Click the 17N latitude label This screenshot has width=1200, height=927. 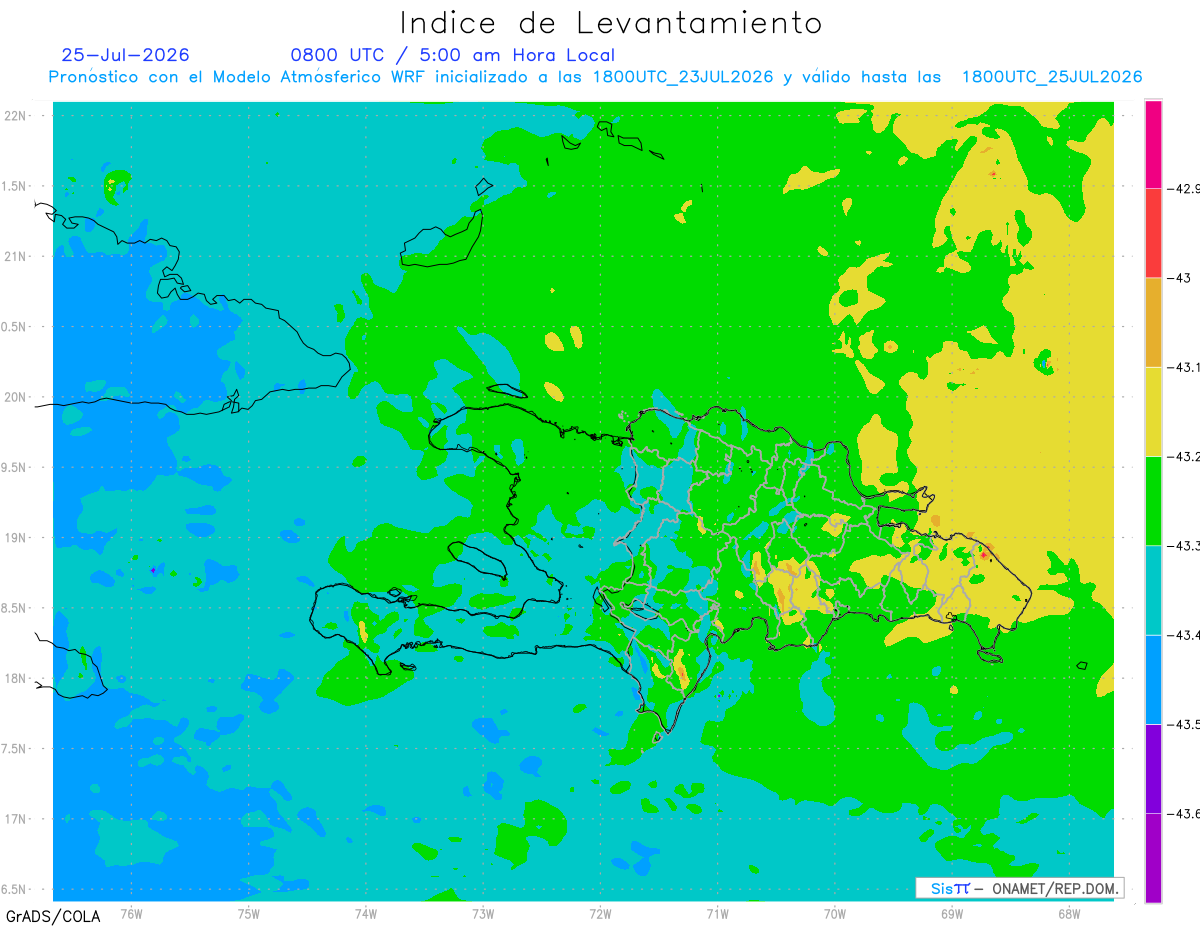coord(17,819)
